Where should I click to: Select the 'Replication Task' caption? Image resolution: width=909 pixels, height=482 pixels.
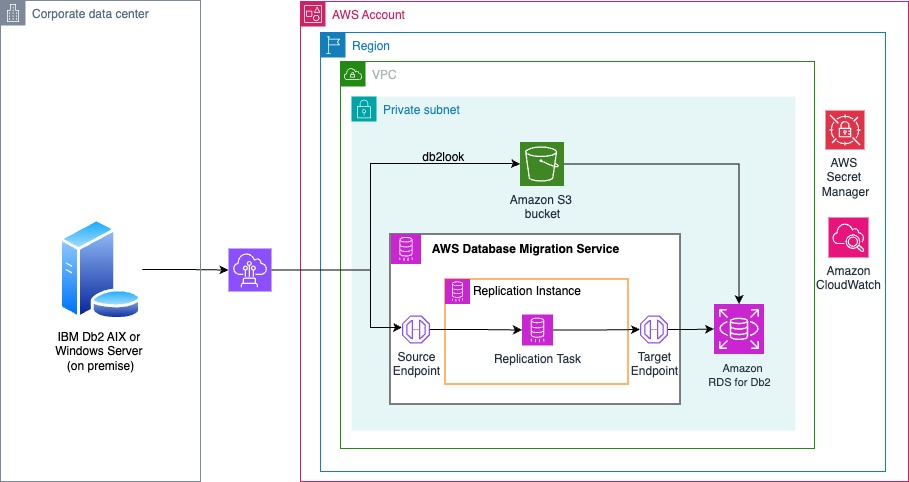[537, 359]
